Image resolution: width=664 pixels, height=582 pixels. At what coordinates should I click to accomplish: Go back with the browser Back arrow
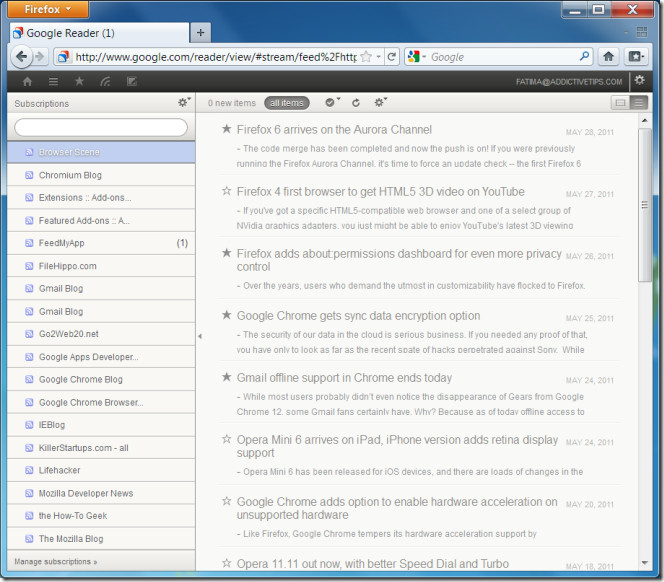[22, 56]
